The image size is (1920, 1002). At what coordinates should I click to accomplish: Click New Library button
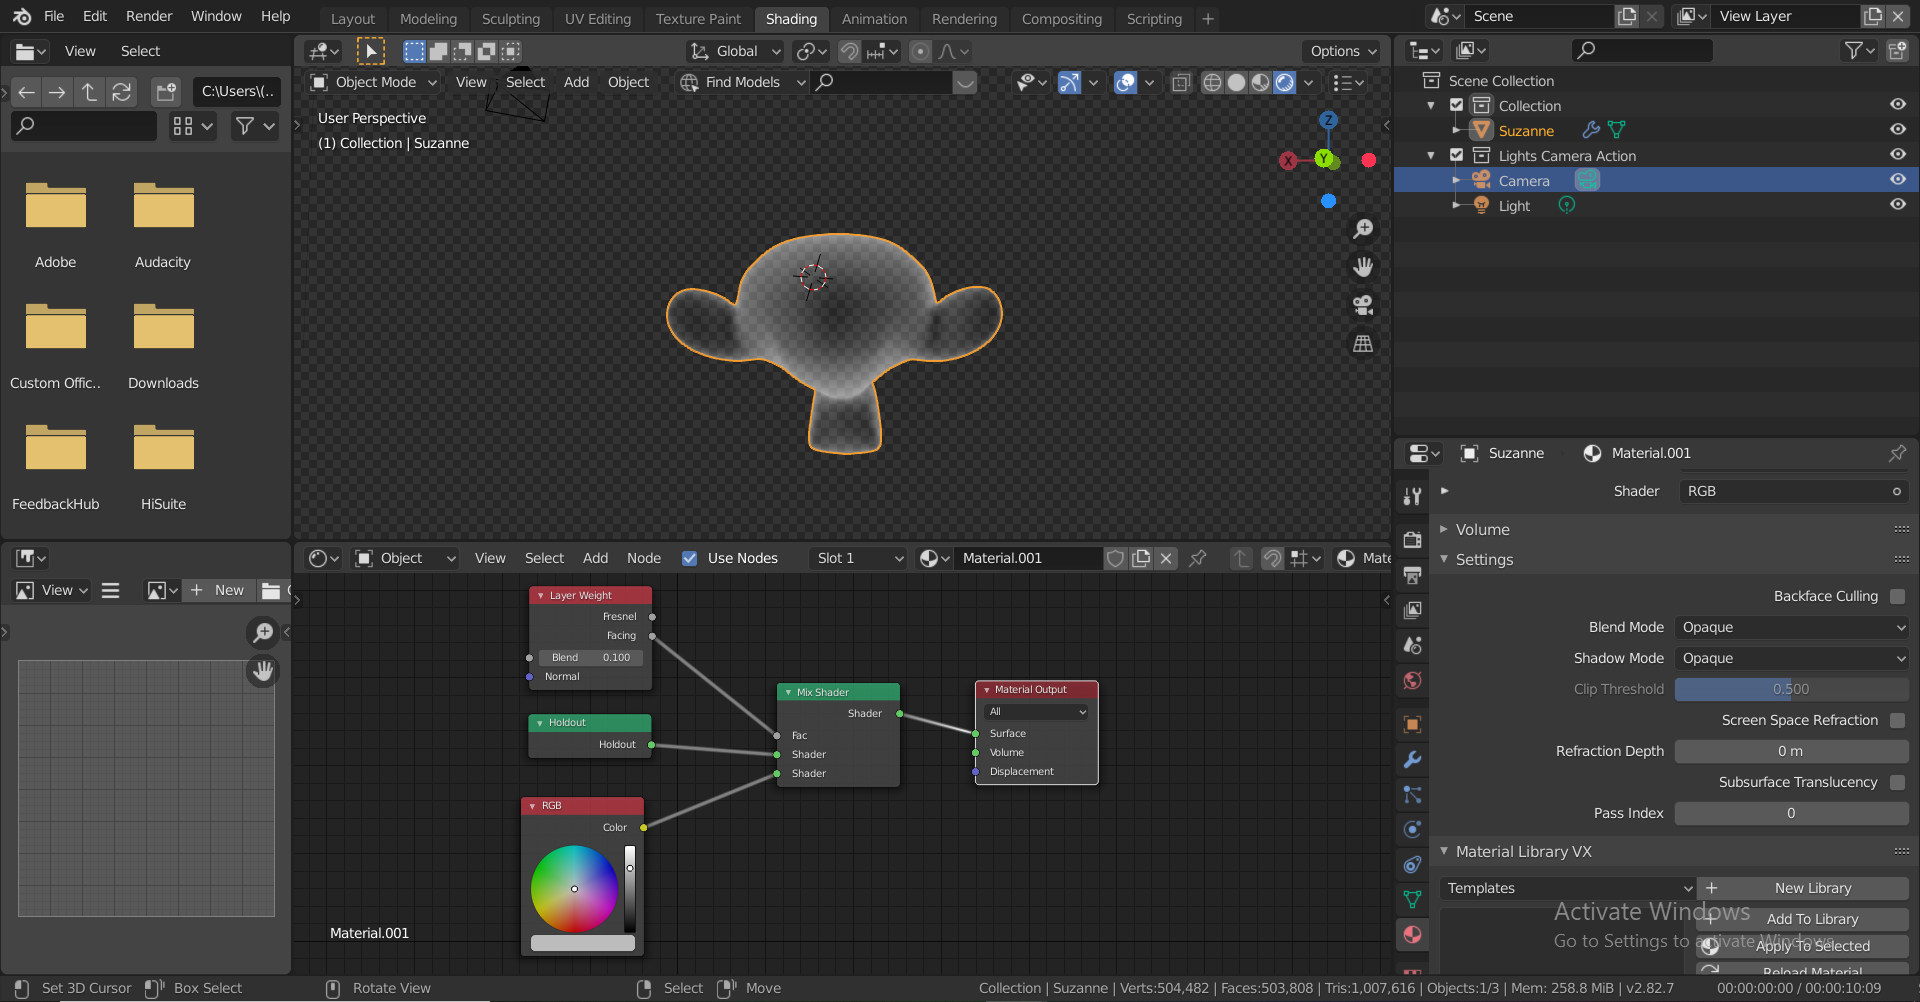[x=1802, y=888]
